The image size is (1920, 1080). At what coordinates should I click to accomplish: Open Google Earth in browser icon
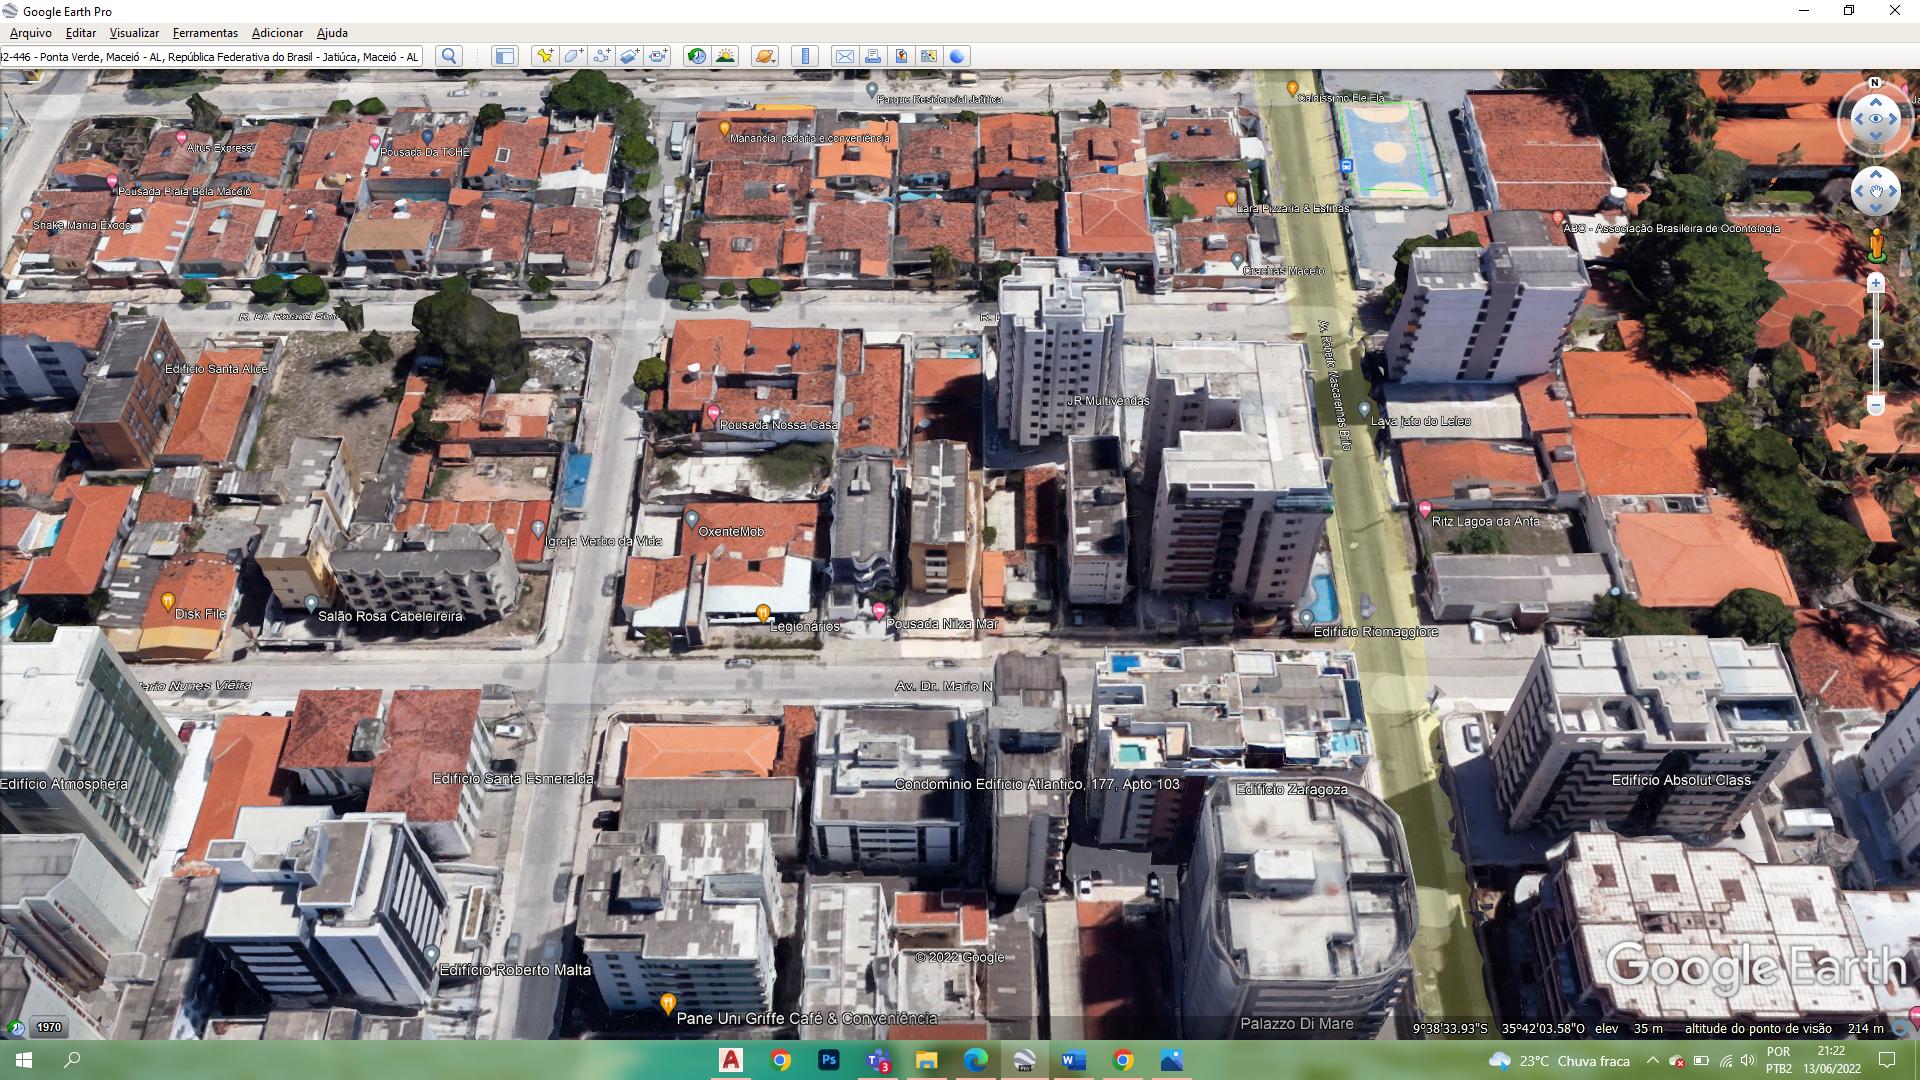(957, 56)
